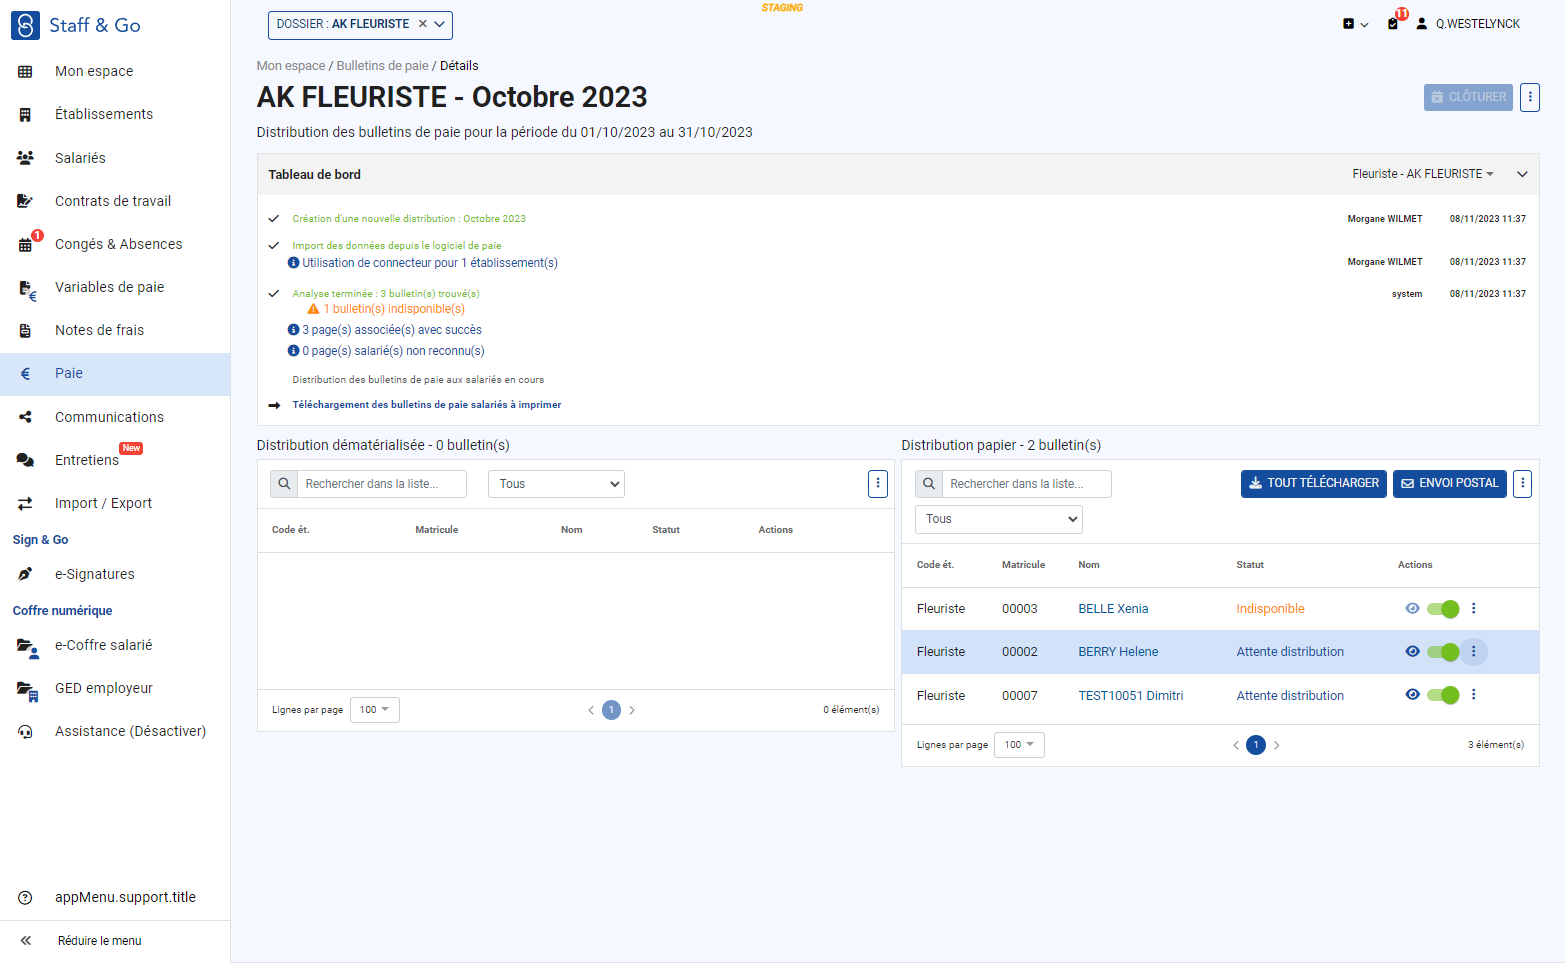
Task: Focus the search field in papier list
Action: (1027, 484)
